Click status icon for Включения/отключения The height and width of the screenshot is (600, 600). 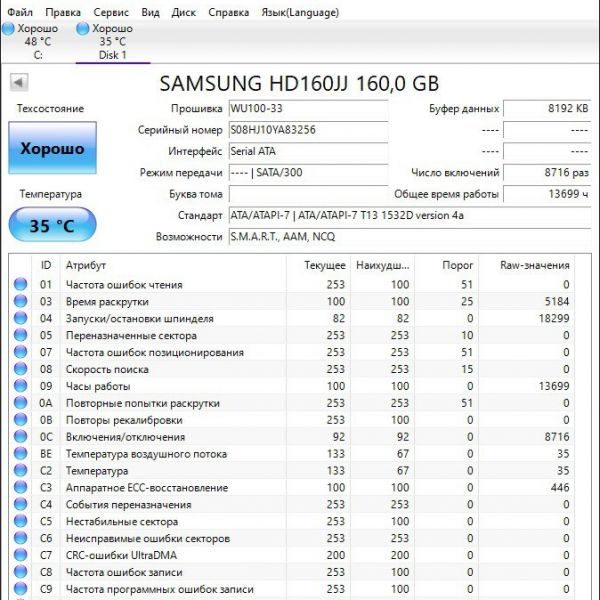(20, 437)
